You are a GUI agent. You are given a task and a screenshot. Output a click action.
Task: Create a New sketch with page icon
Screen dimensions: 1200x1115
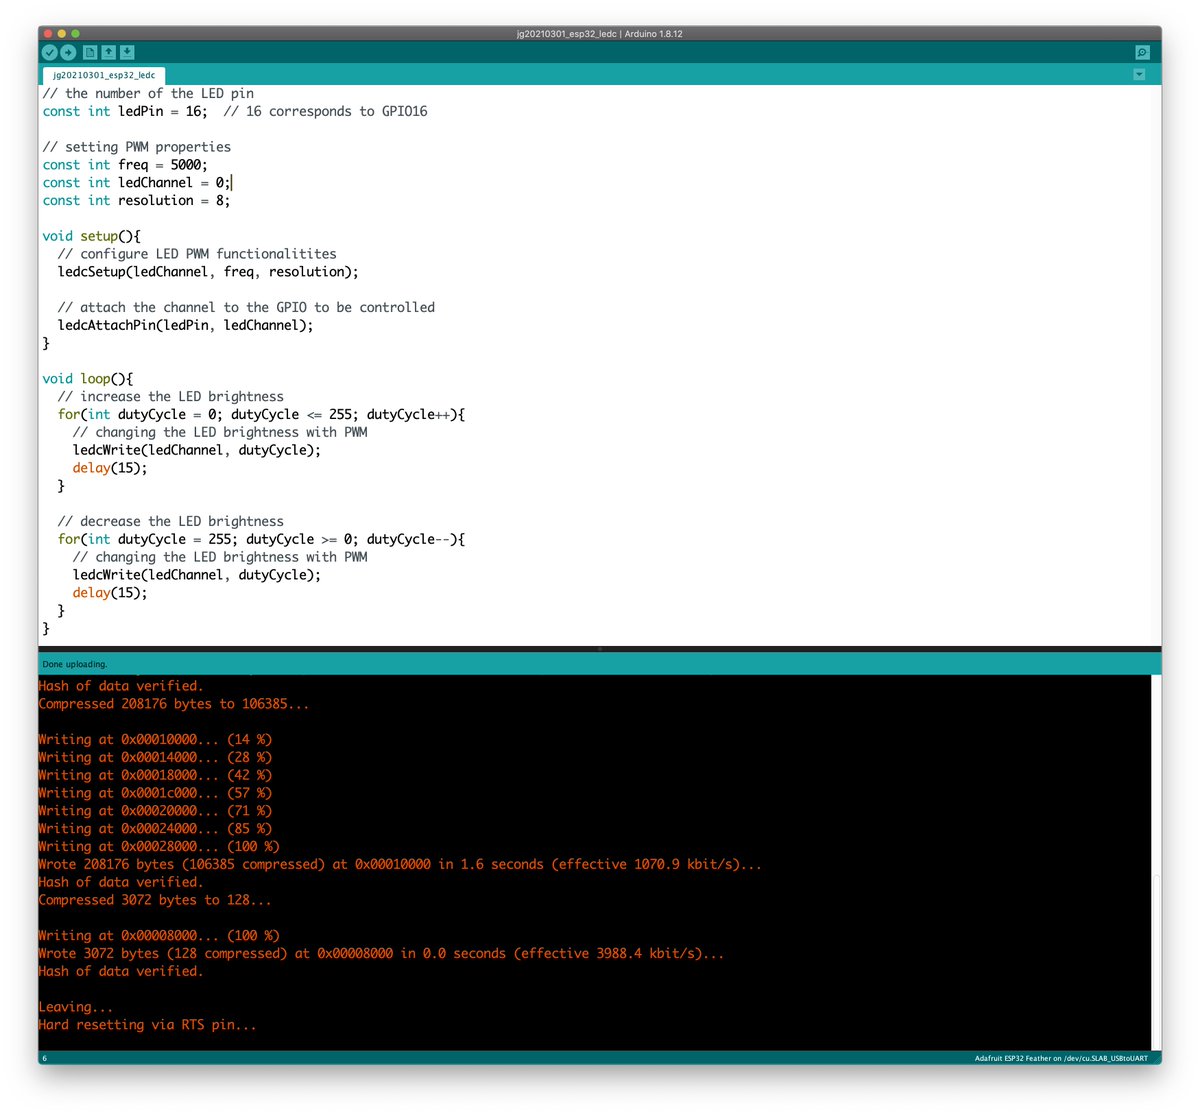coord(90,52)
